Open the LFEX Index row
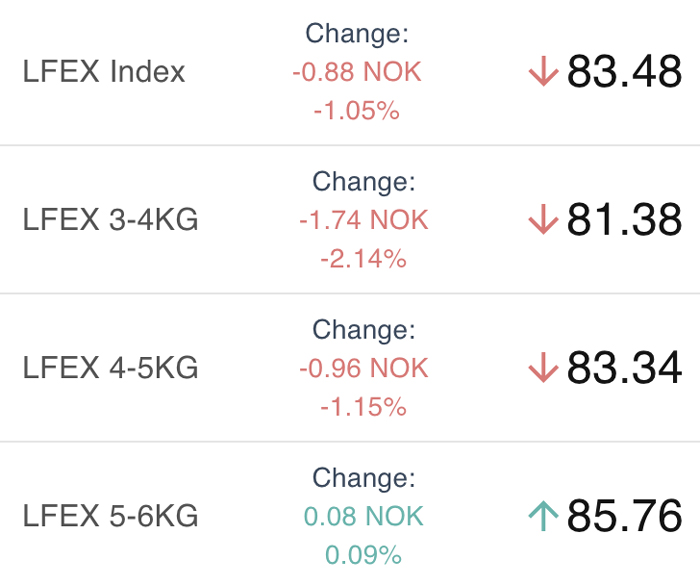Viewport: 700px width, 585px height. point(350,71)
